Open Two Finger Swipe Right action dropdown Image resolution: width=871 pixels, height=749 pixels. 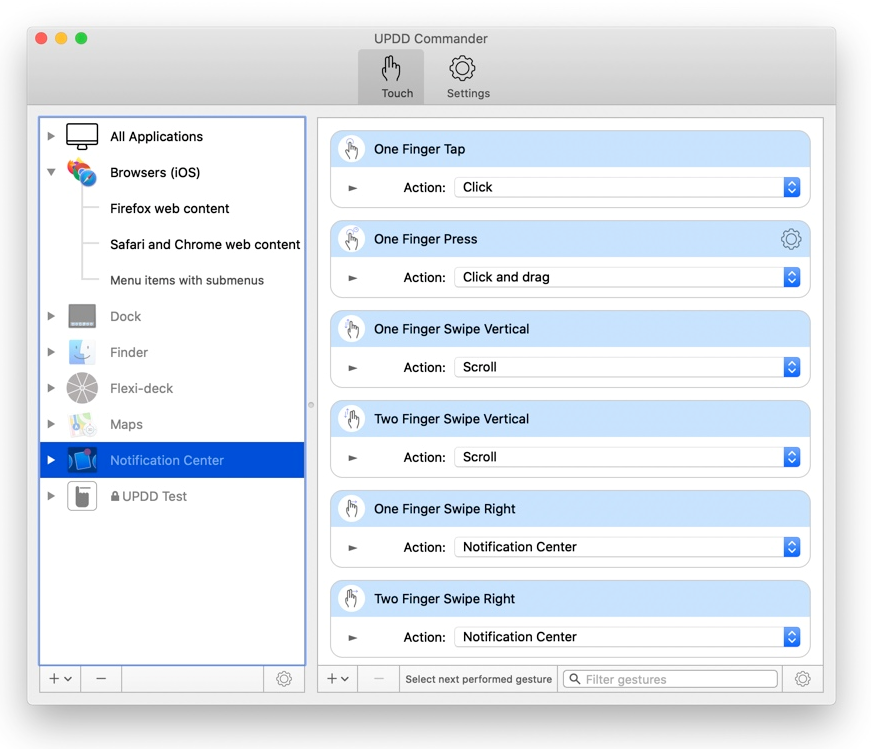pos(627,637)
